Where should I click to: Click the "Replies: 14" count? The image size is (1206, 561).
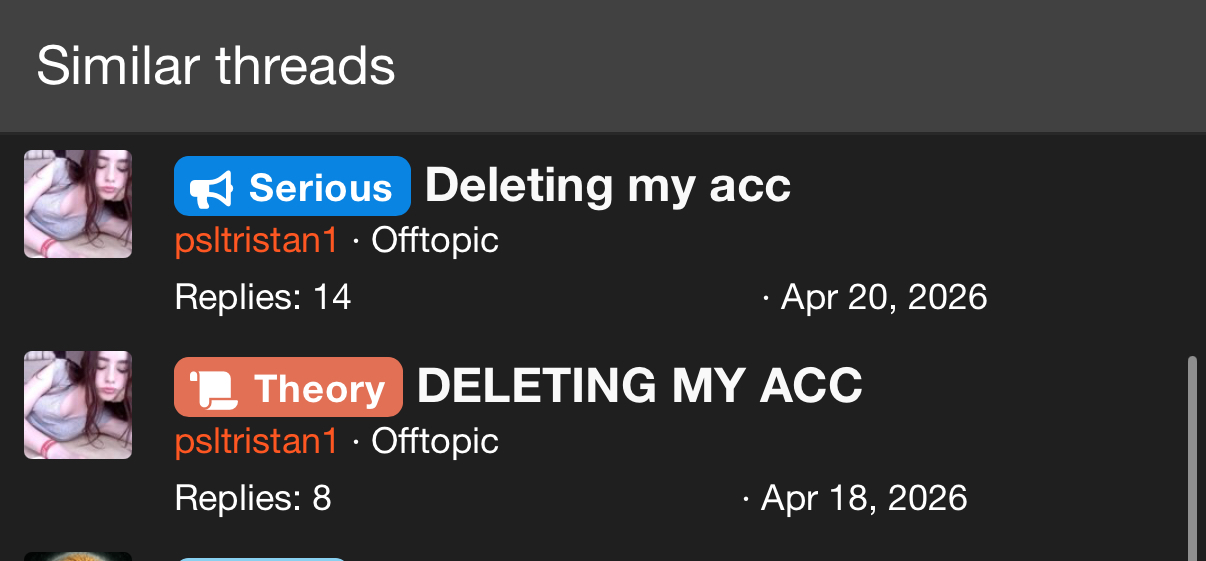[263, 297]
